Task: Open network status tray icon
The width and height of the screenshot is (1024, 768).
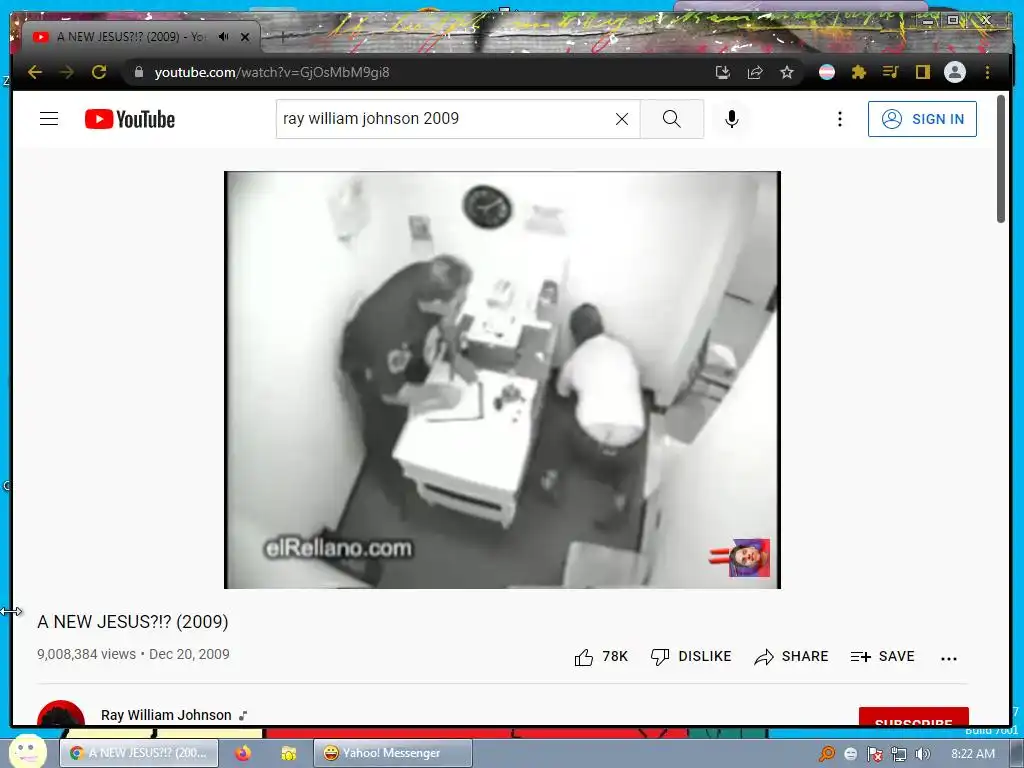Action: 899,754
